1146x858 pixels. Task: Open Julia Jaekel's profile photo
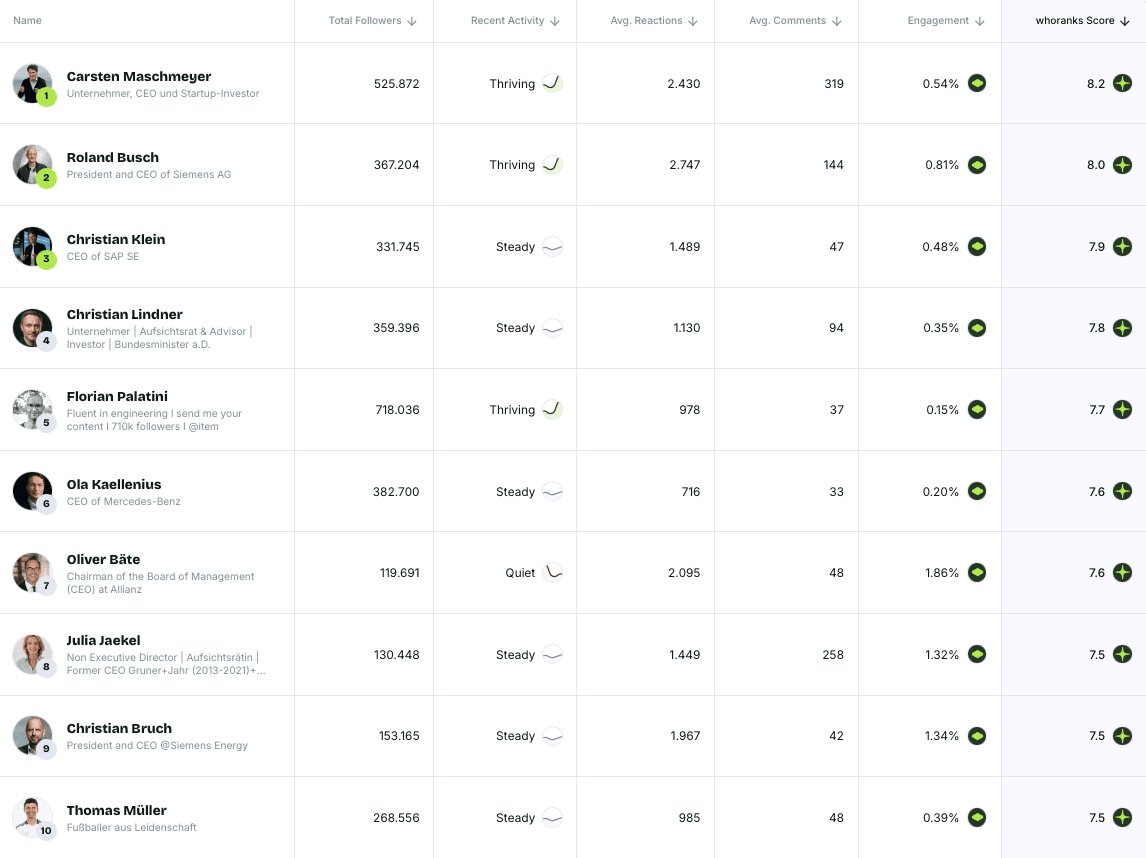point(32,655)
